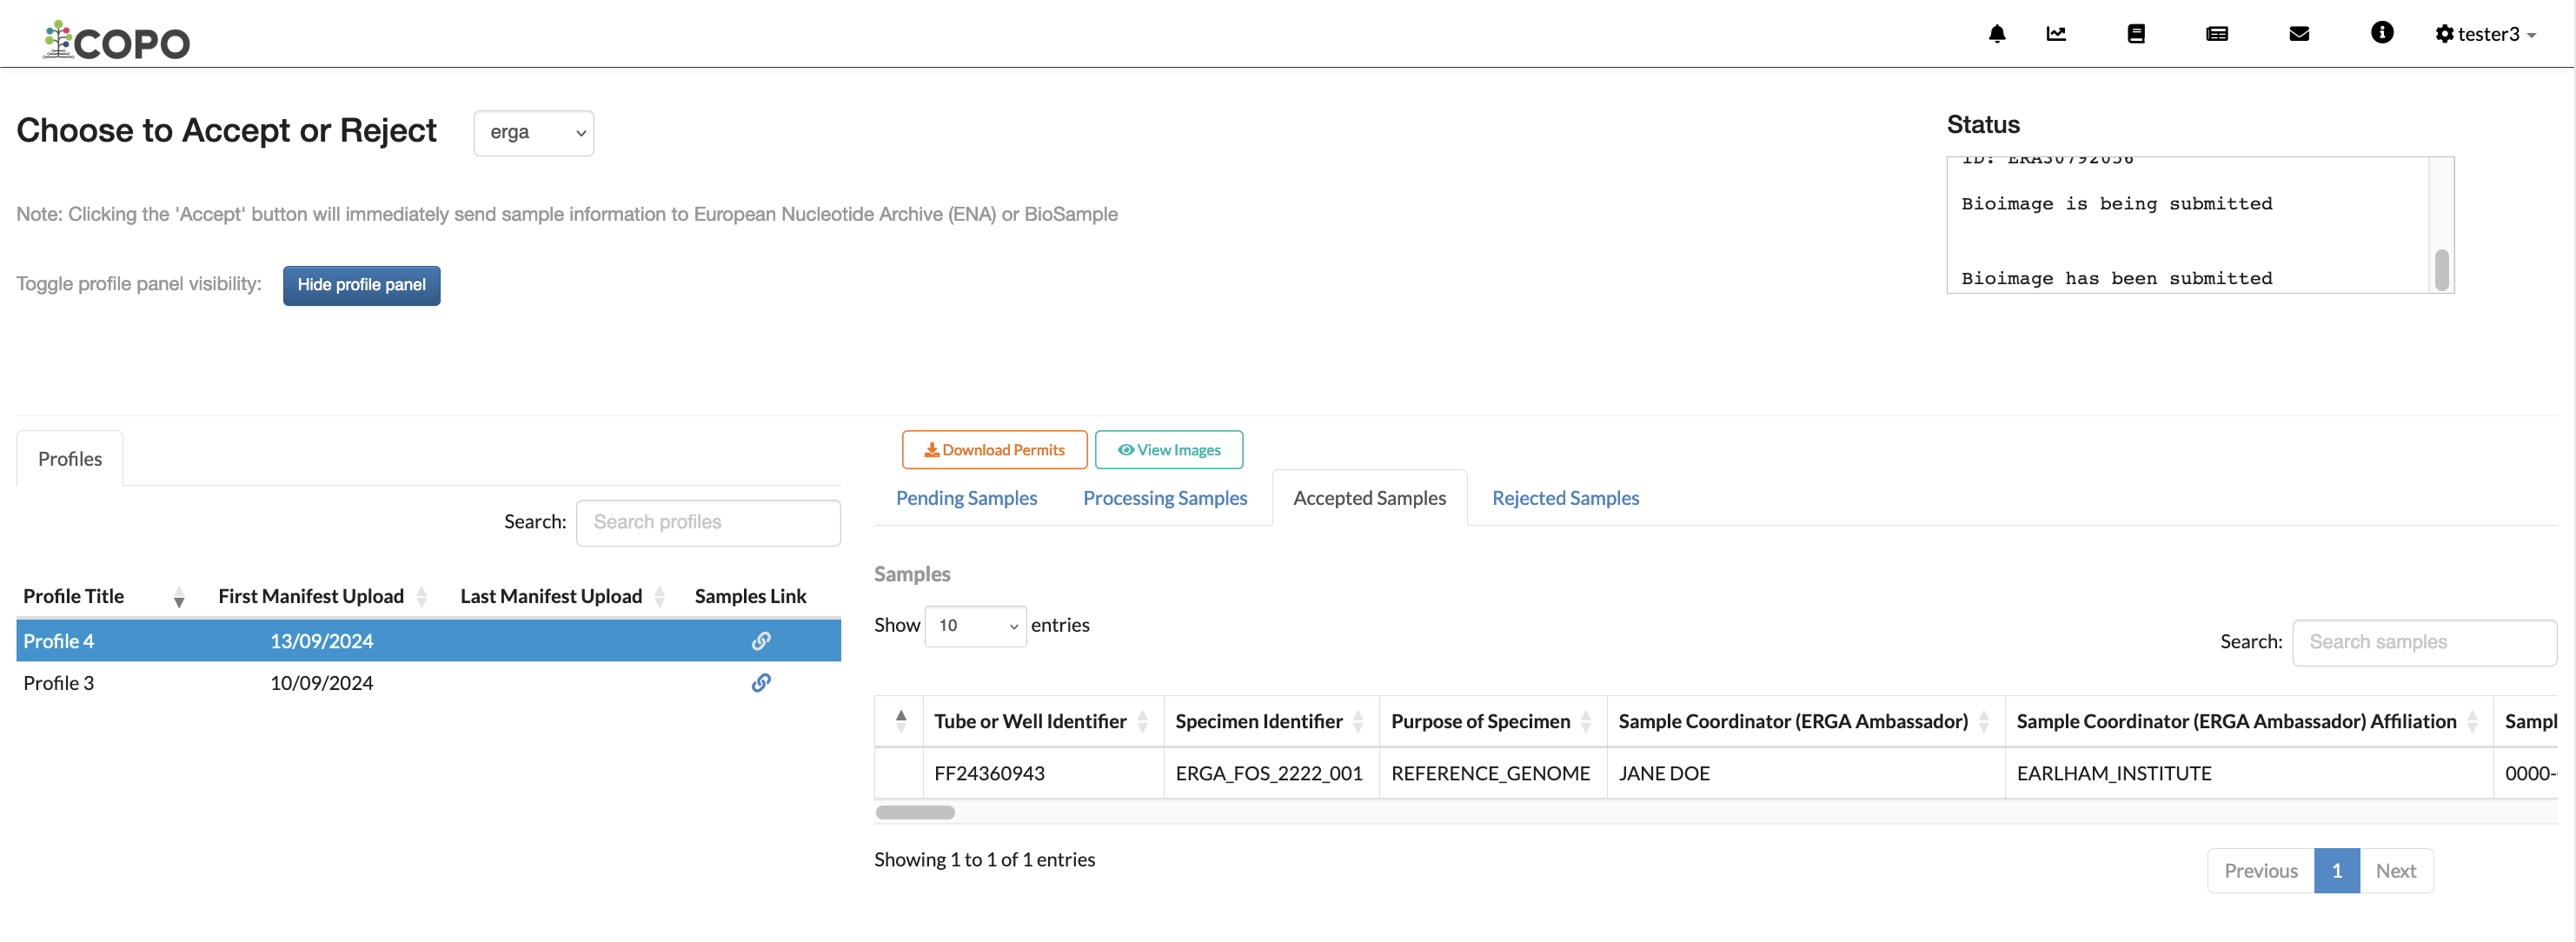This screenshot has height=942, width=2576.
Task: Open the info circle icon
Action: point(2382,33)
